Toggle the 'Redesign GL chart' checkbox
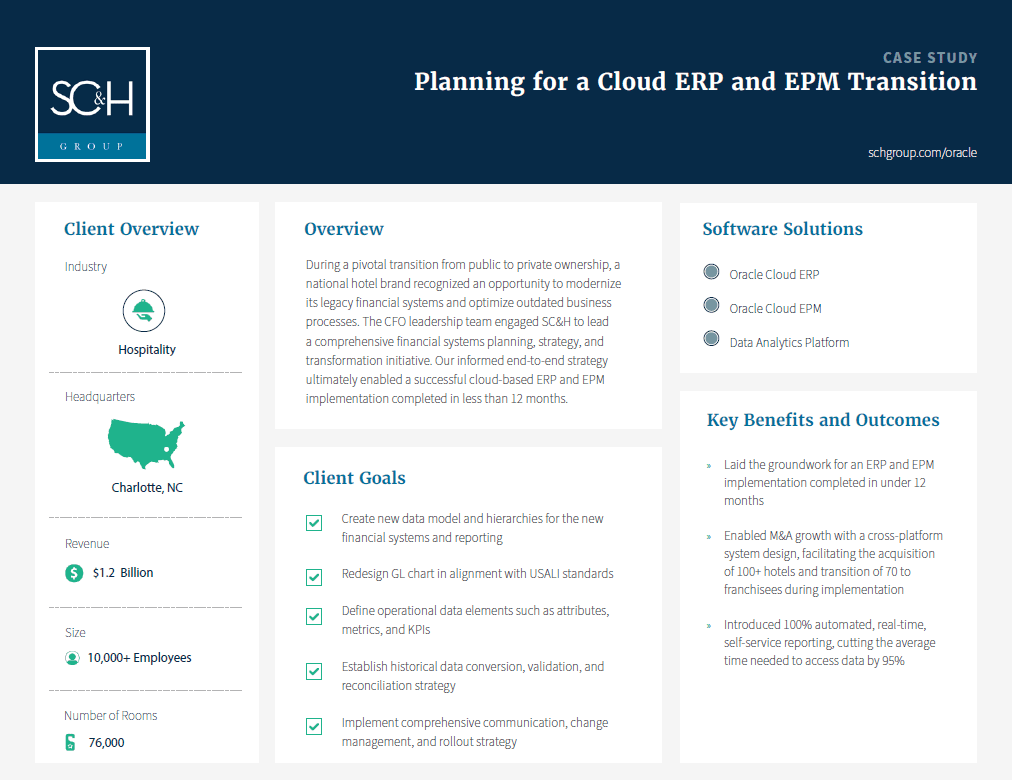Image resolution: width=1012 pixels, height=780 pixels. (x=314, y=577)
